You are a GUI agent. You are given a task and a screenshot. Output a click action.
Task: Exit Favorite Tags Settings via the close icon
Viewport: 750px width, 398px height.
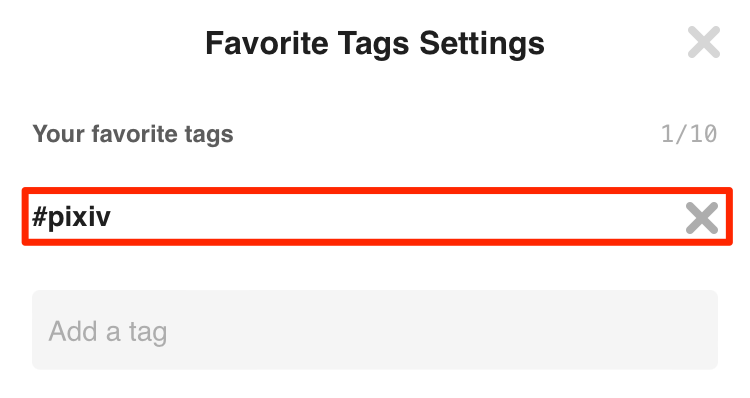[704, 42]
